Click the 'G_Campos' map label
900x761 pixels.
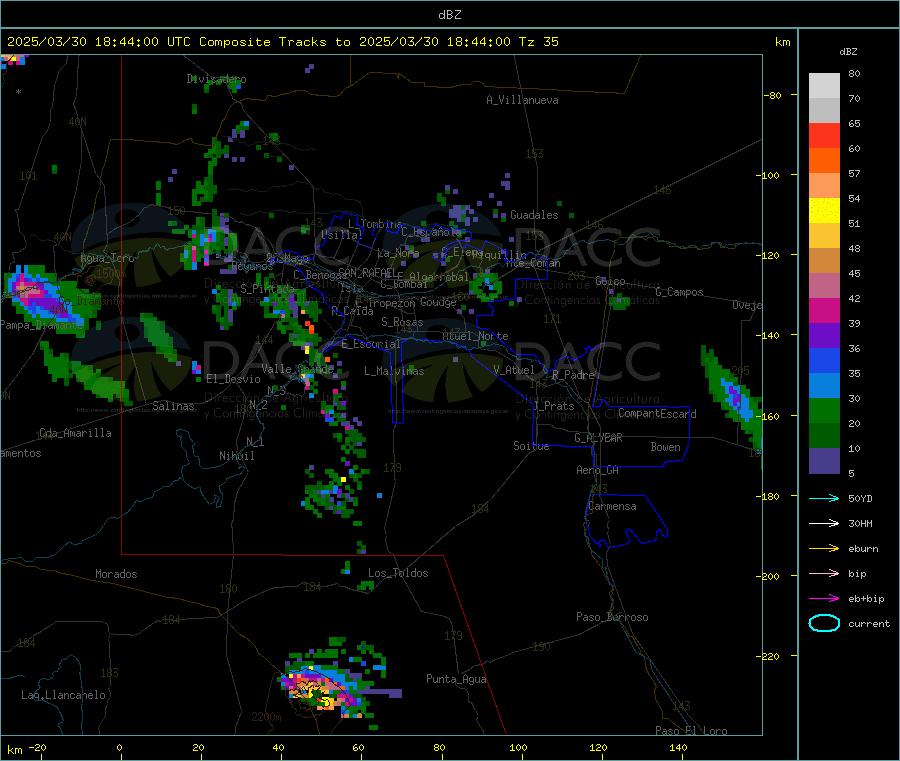[x=679, y=292]
